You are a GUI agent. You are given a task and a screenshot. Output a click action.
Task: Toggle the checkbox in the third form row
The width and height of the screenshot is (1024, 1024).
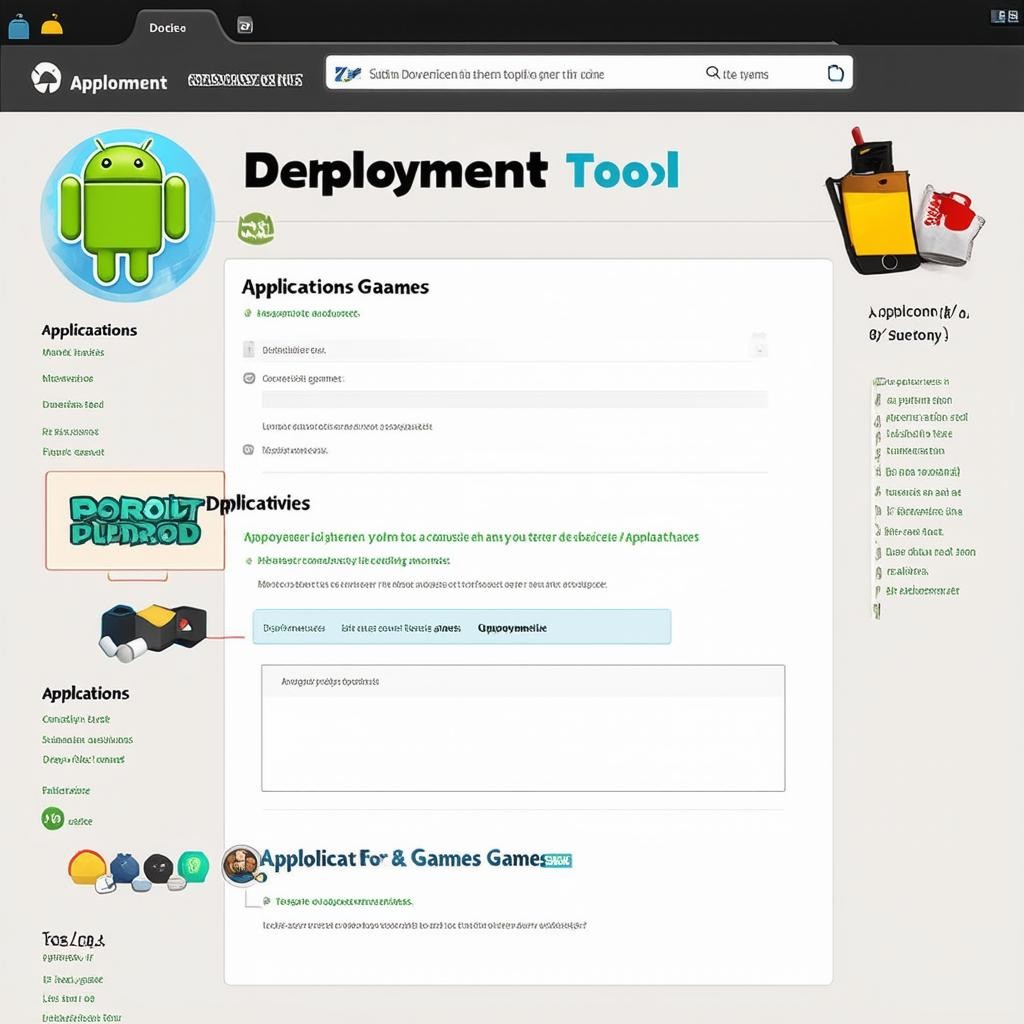(x=249, y=378)
